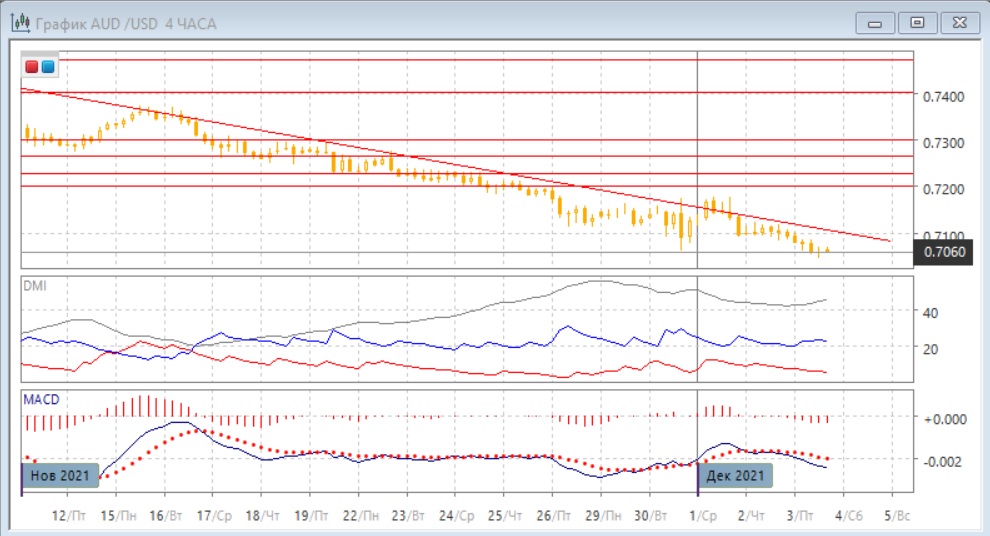This screenshot has height=536, width=990.
Task: Click the red square icon on chart
Action: [x=33, y=67]
